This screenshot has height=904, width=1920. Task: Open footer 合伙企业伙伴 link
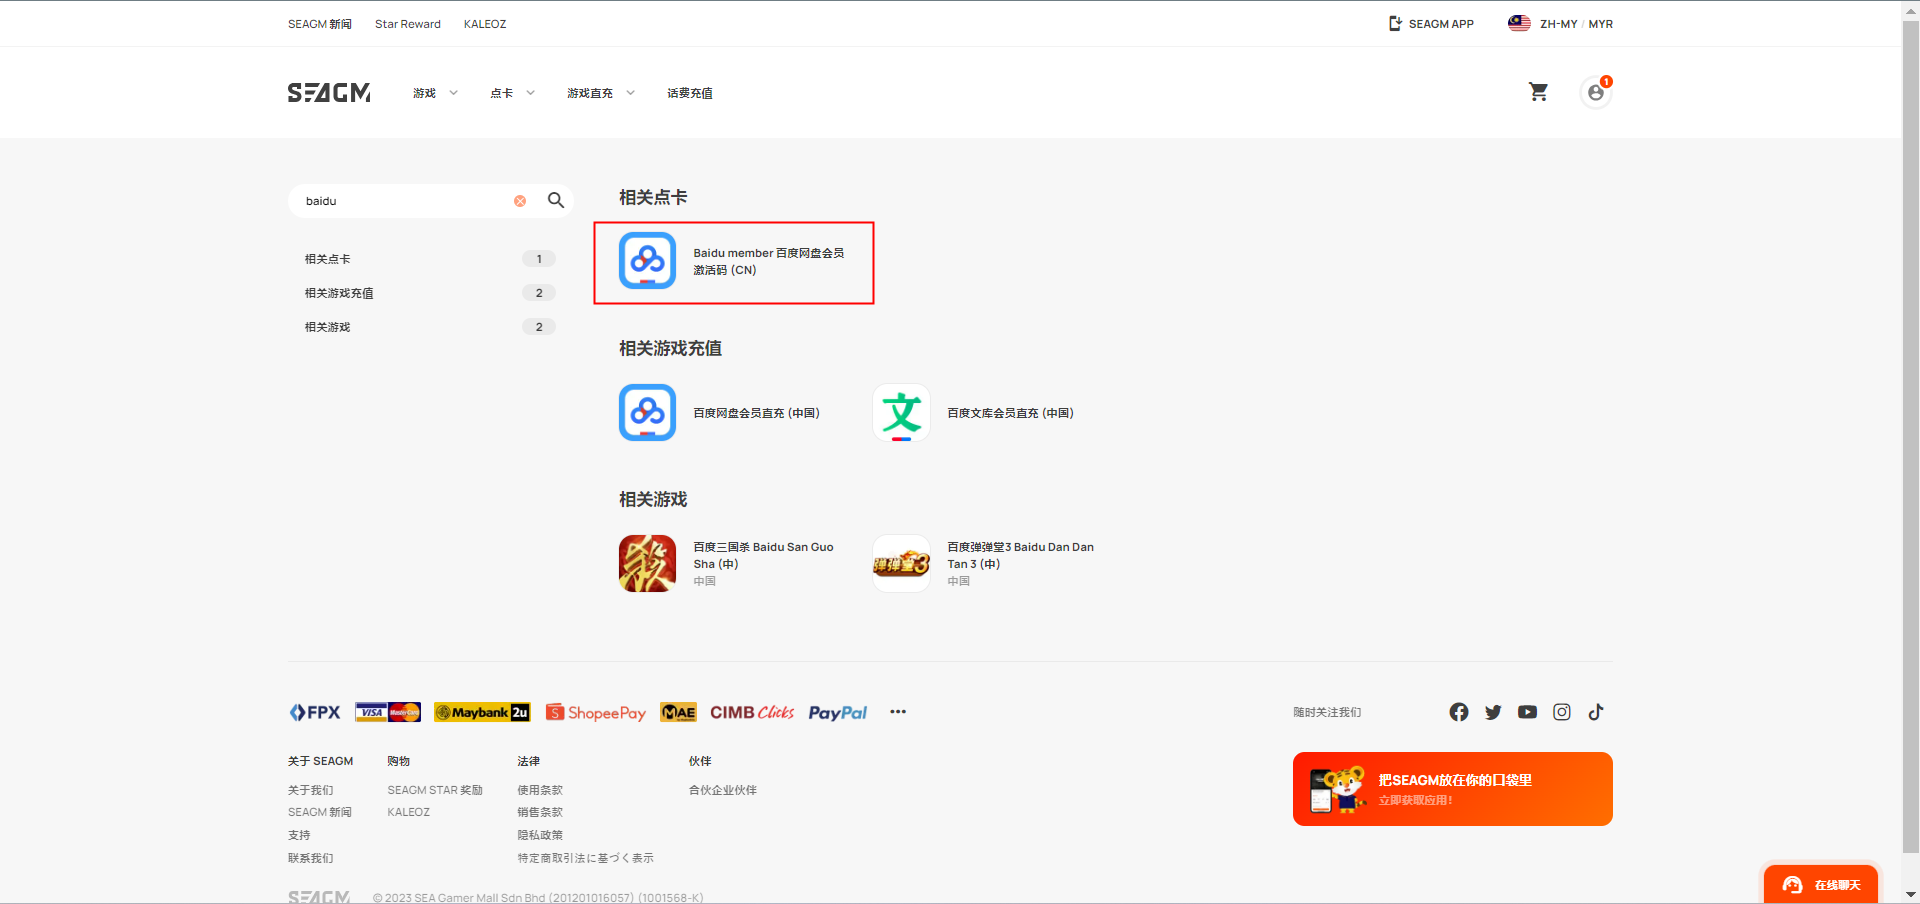tap(723, 790)
